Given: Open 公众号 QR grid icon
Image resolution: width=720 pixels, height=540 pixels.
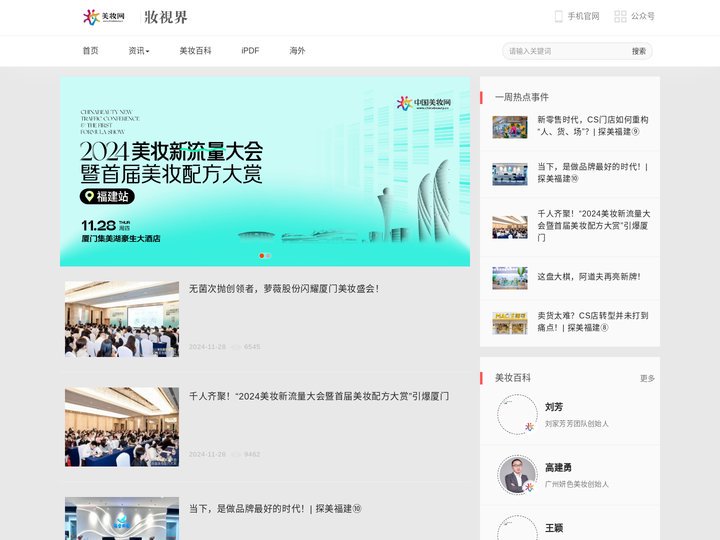Looking at the screenshot, I should point(620,17).
